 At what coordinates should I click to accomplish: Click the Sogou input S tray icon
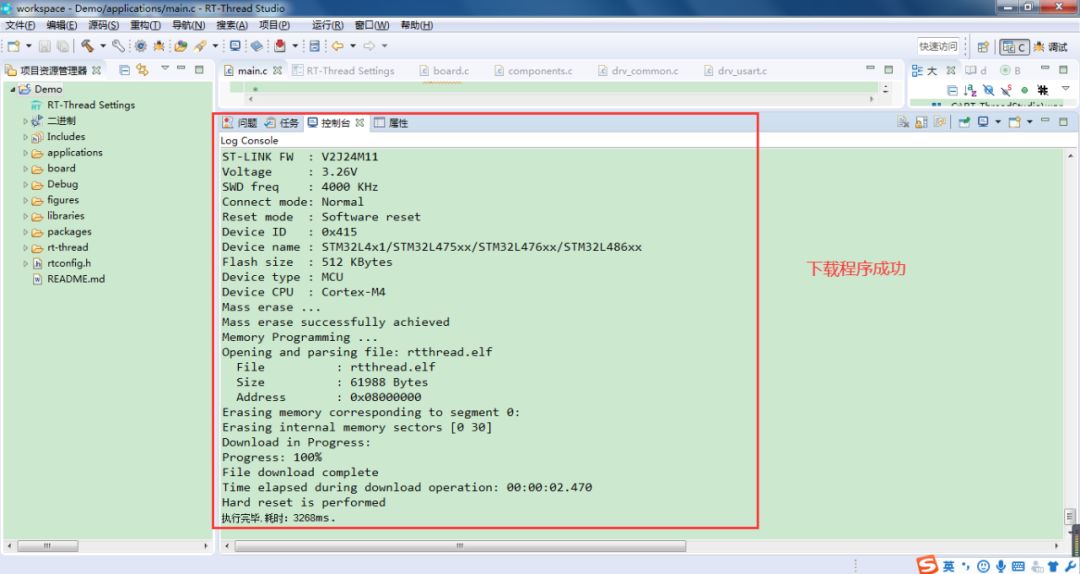tap(927, 565)
